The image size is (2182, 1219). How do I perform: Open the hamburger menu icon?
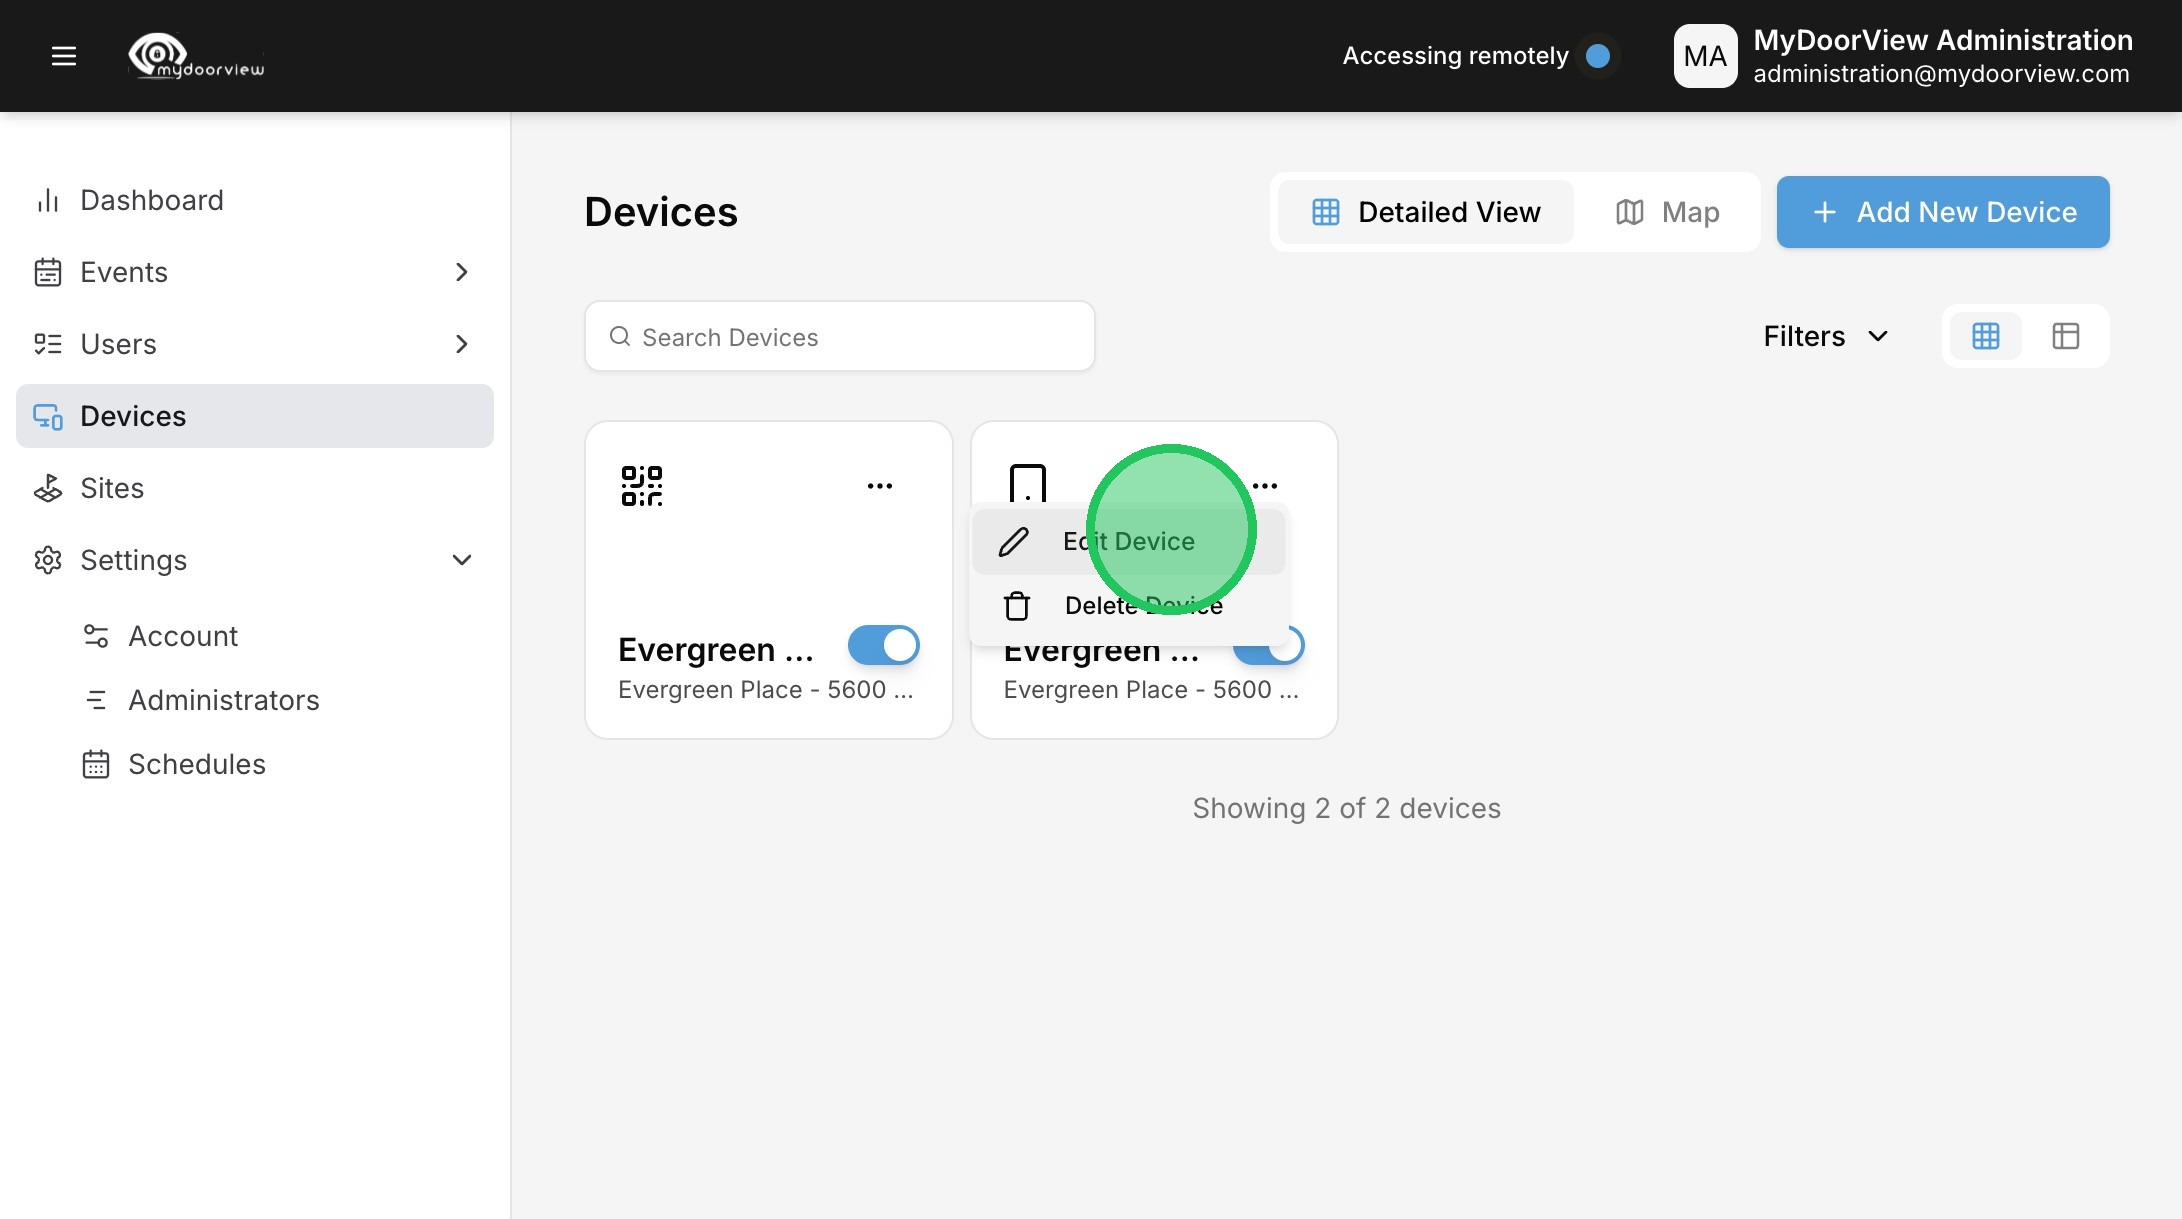[x=64, y=56]
